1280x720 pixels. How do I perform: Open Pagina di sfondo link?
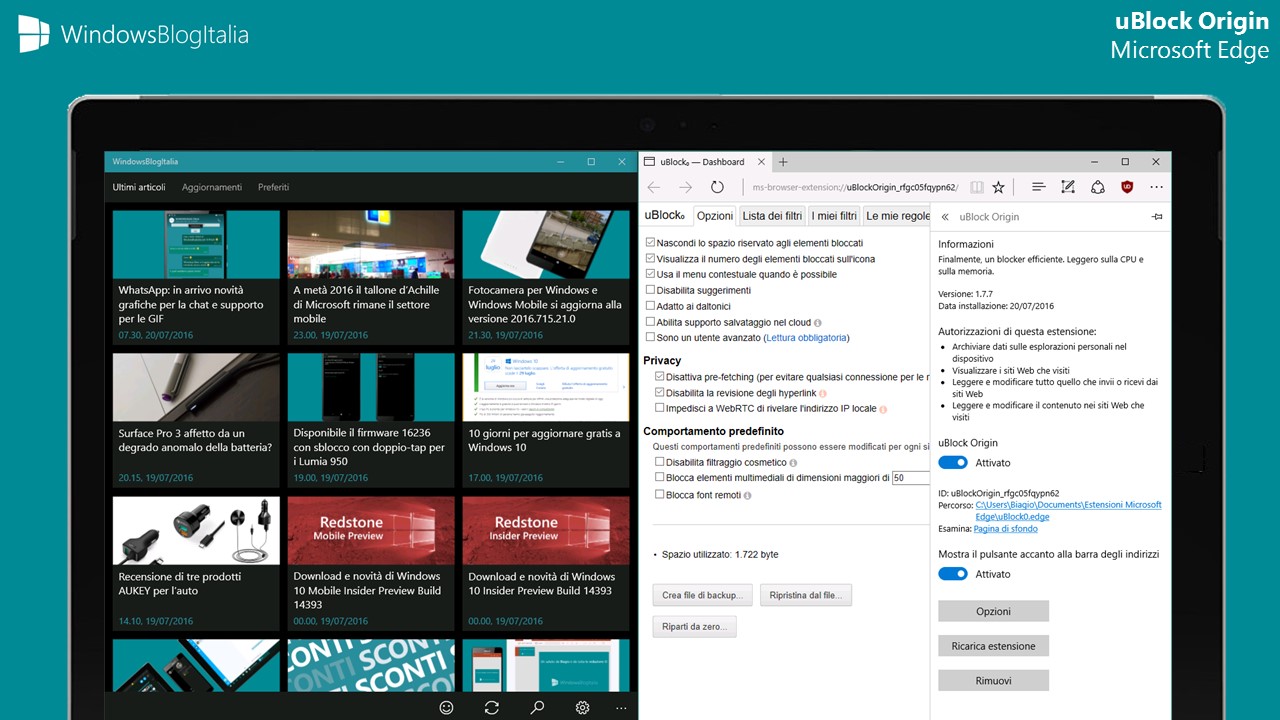1007,529
